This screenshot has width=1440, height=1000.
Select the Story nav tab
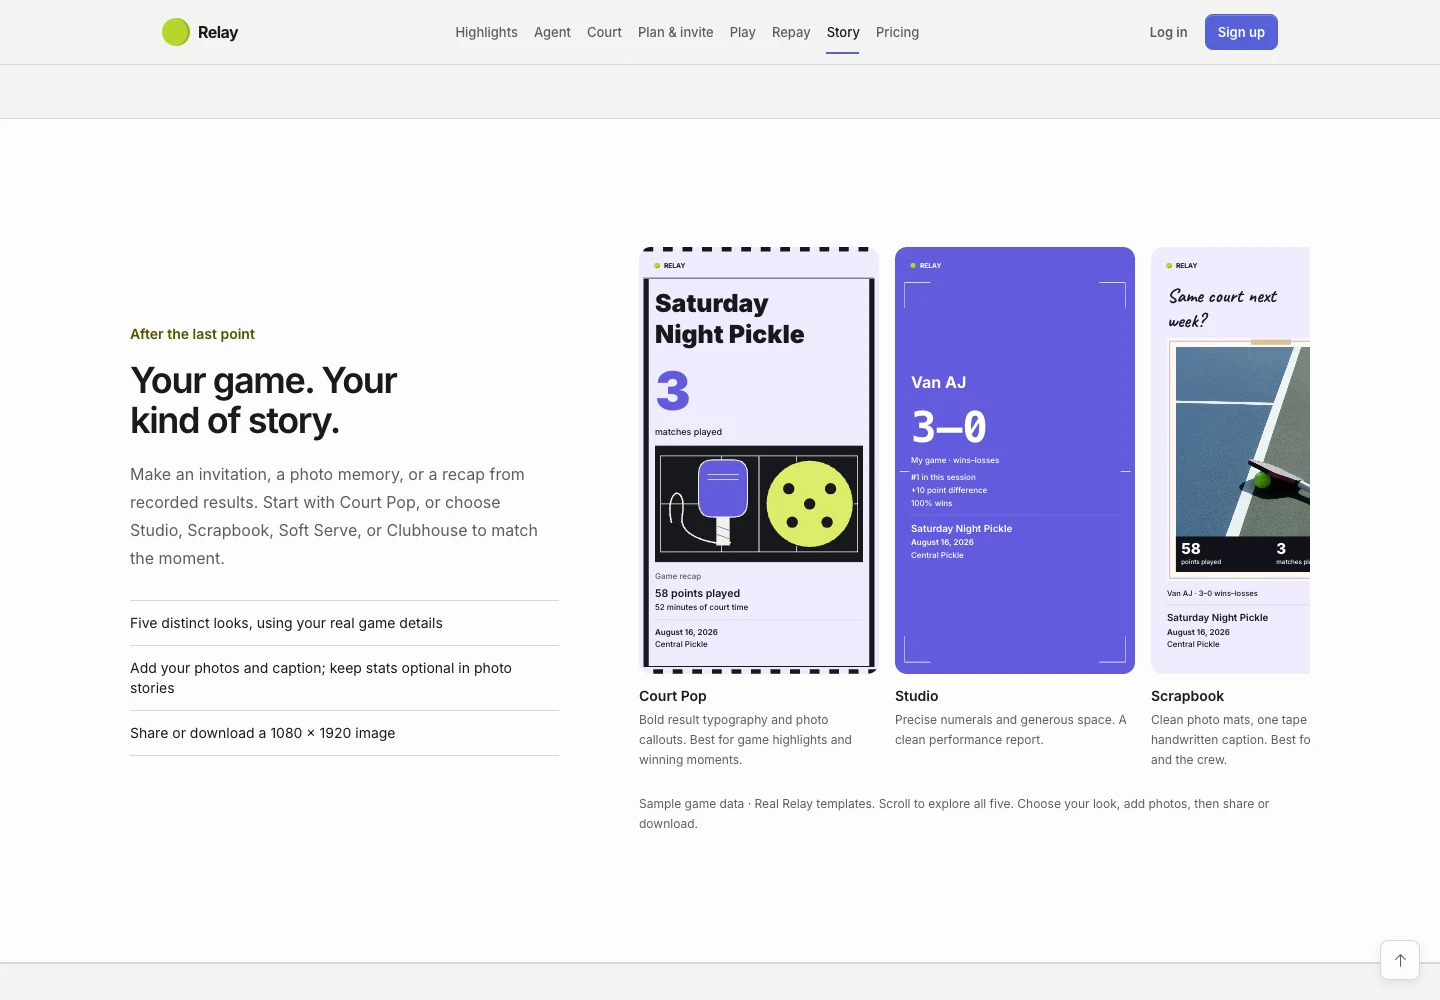click(843, 32)
